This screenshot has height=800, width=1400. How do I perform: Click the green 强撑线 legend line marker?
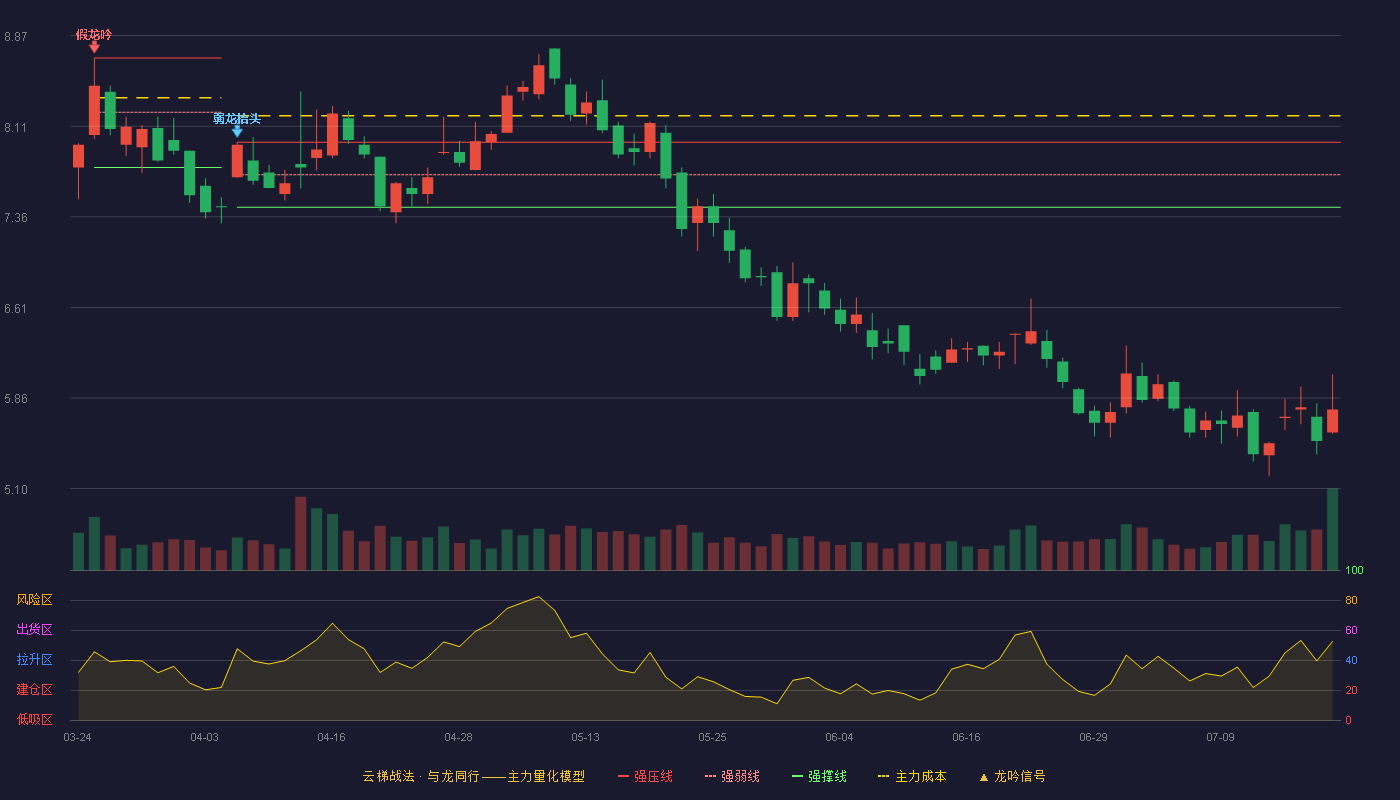pyautogui.click(x=797, y=776)
